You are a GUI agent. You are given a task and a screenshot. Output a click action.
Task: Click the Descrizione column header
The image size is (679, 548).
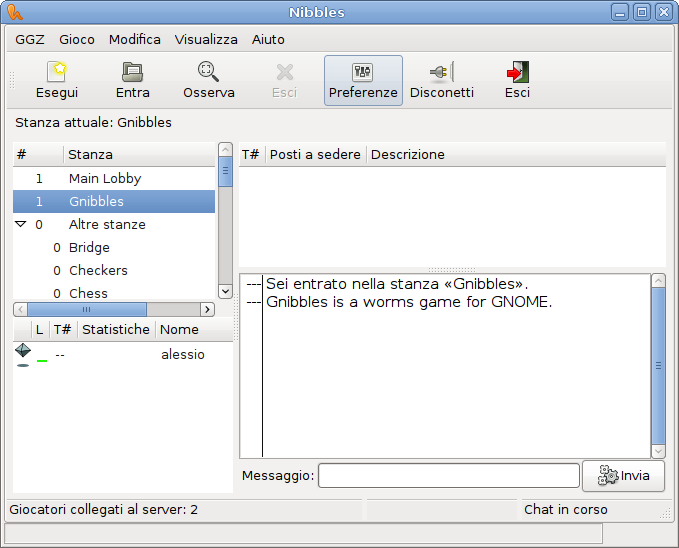(516, 154)
